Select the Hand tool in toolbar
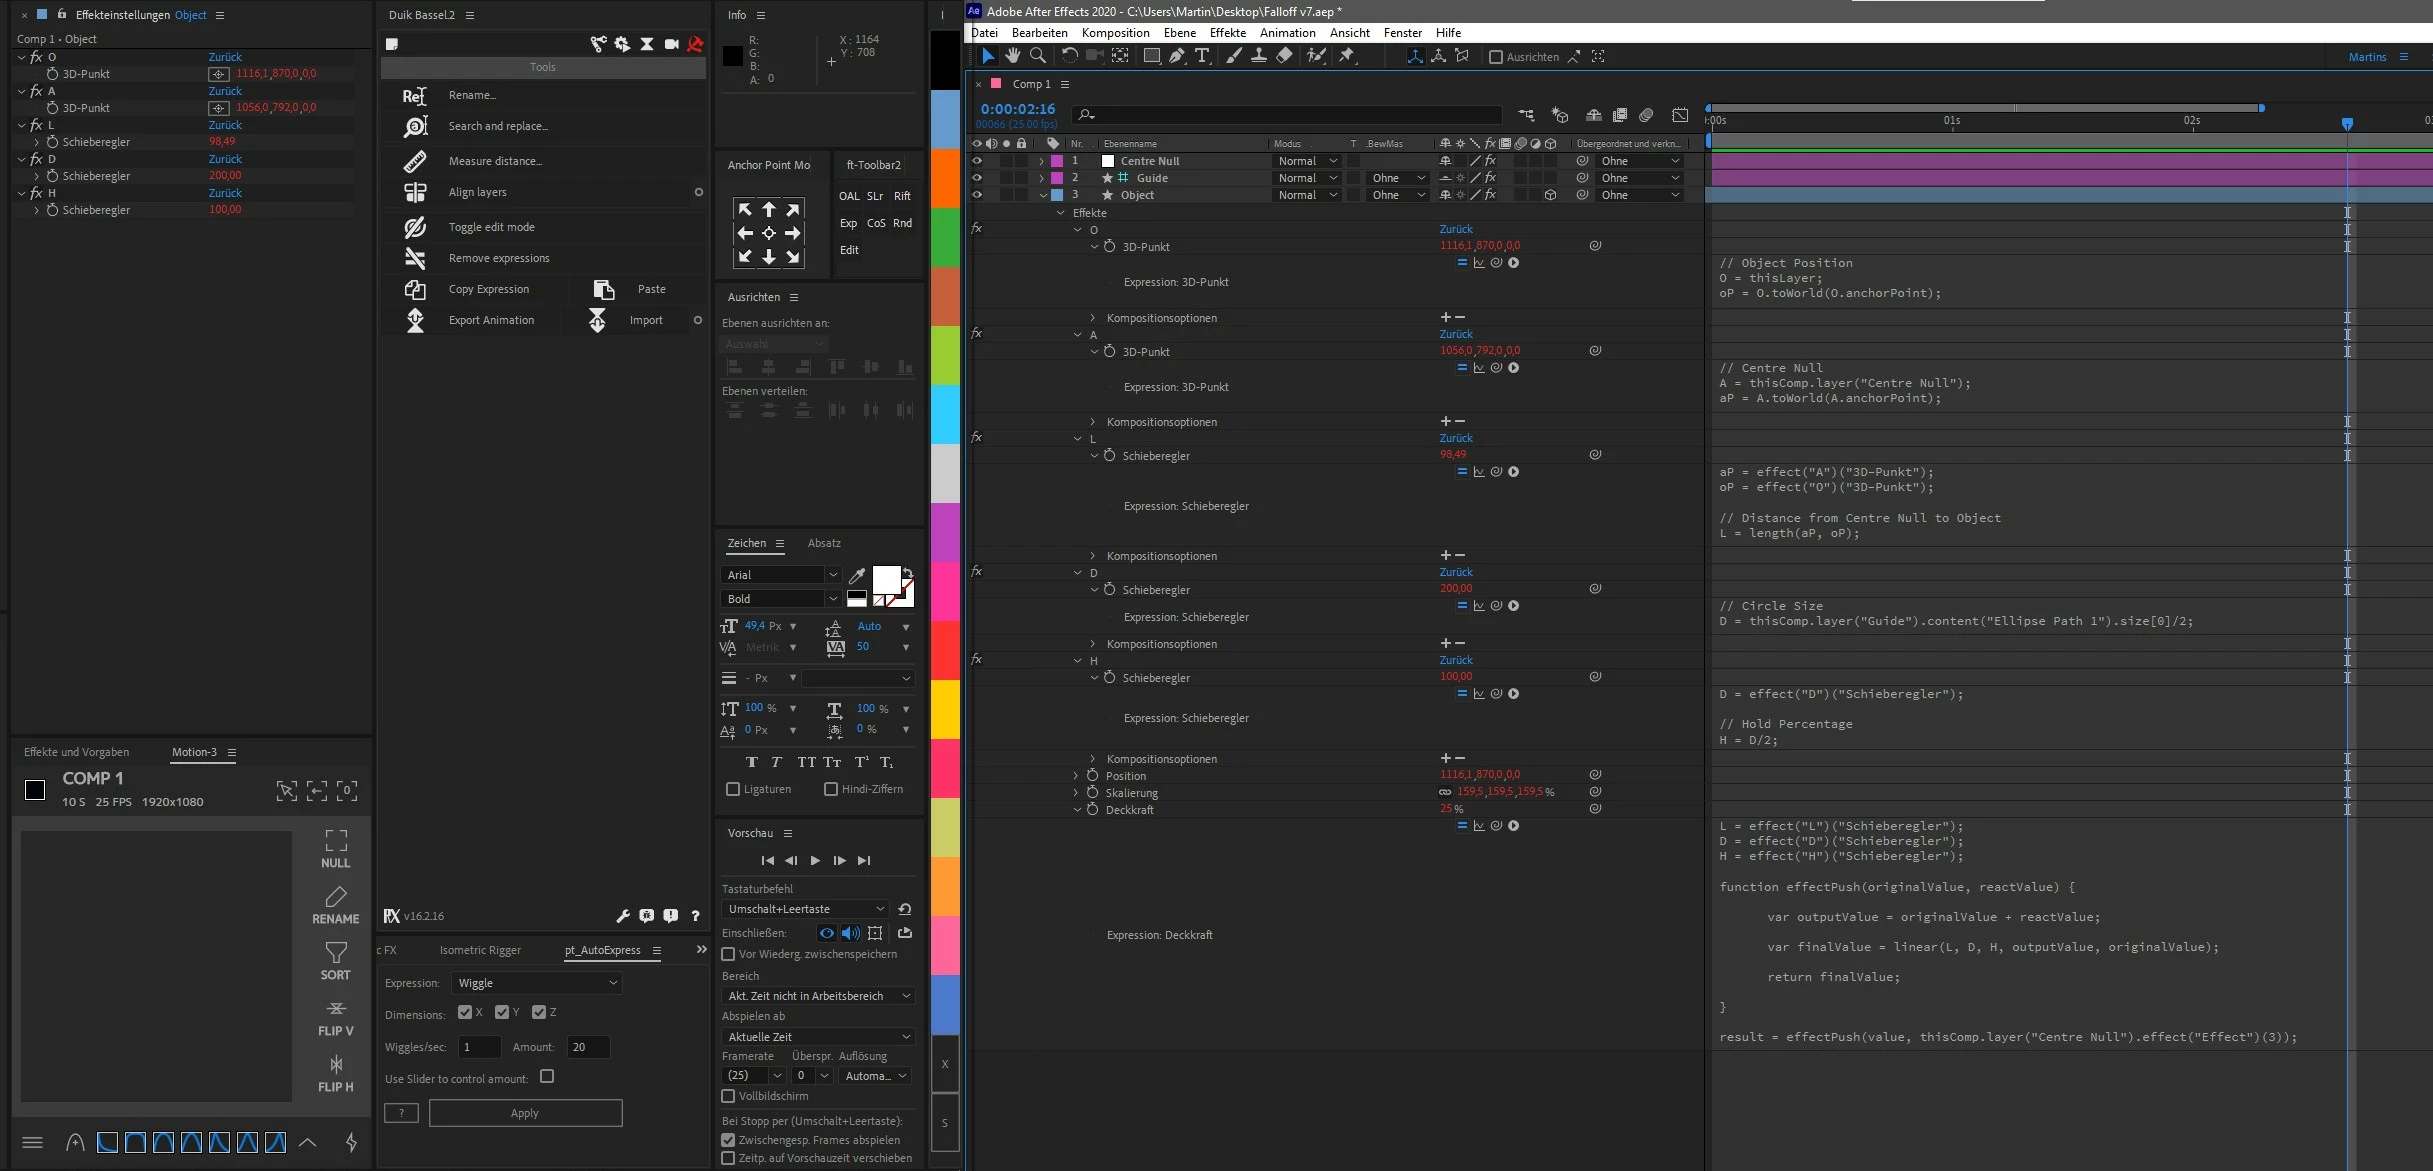Viewport: 2433px width, 1171px height. (x=1013, y=56)
